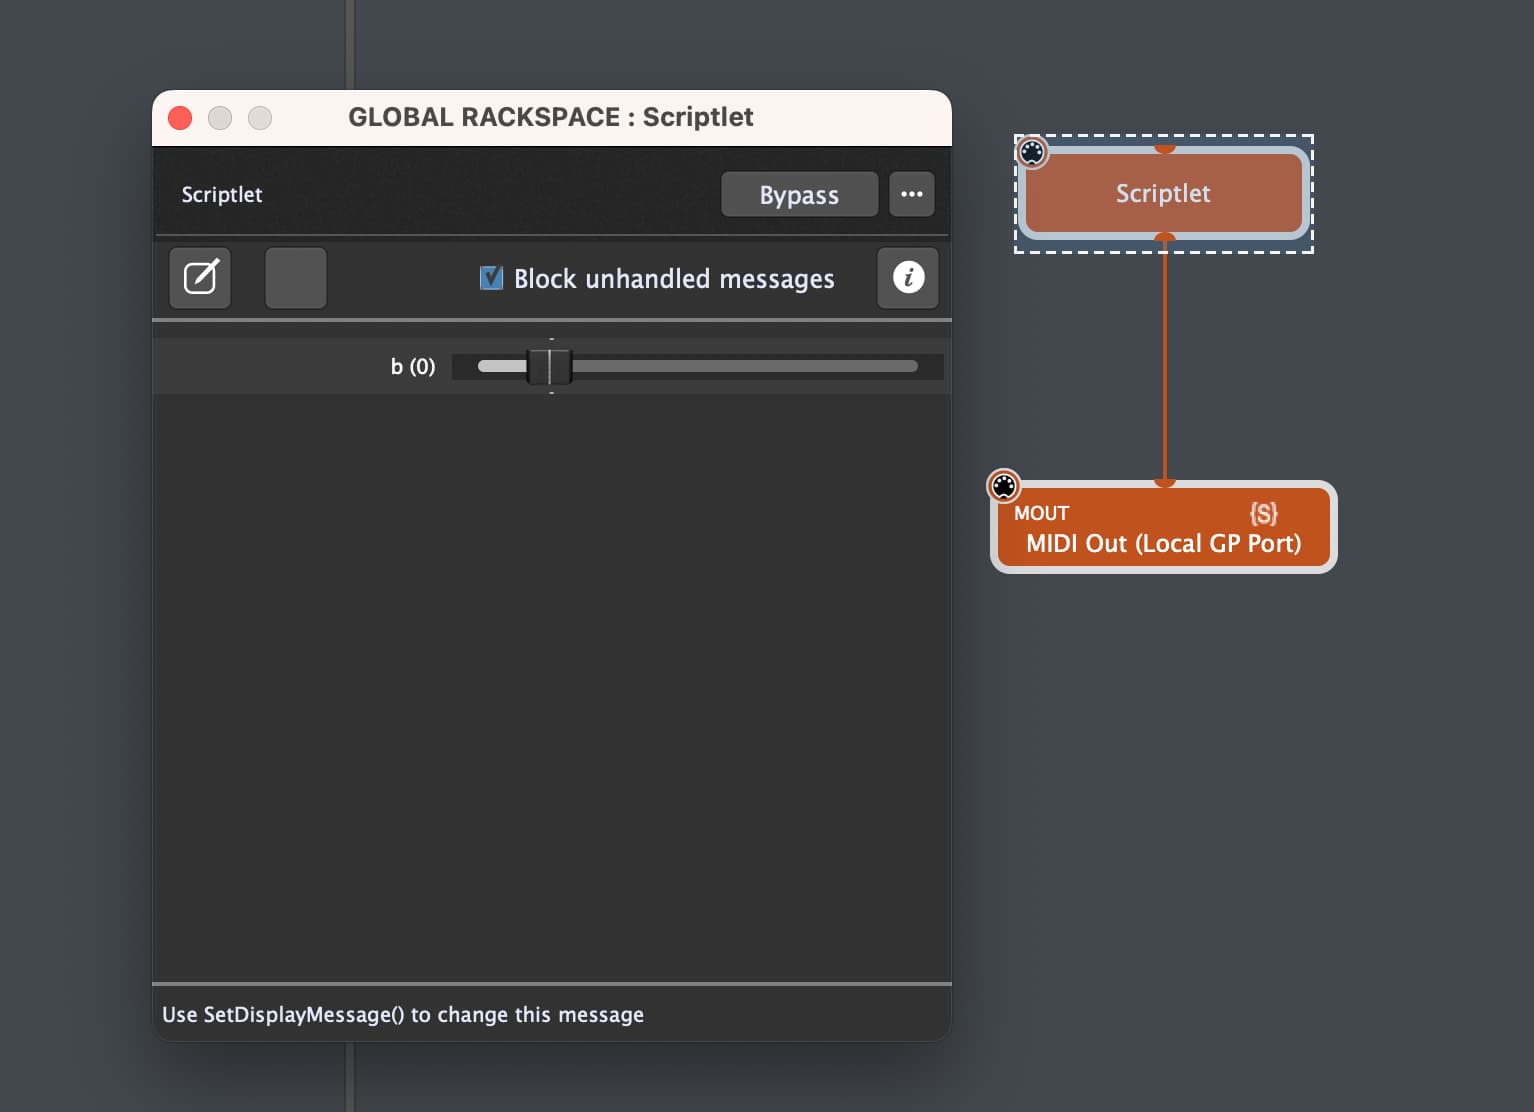Click the info icon in Scriptlet window
Image resolution: width=1534 pixels, height=1112 pixels.
pyautogui.click(x=908, y=277)
